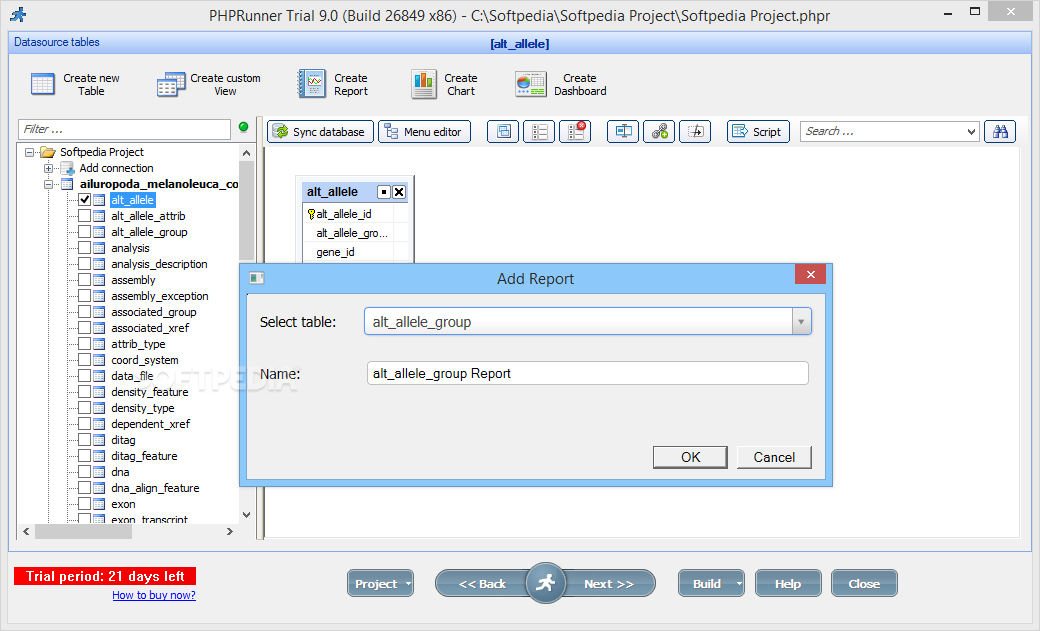Select associated_xref in the table list
This screenshot has width=1040, height=631.
point(150,328)
